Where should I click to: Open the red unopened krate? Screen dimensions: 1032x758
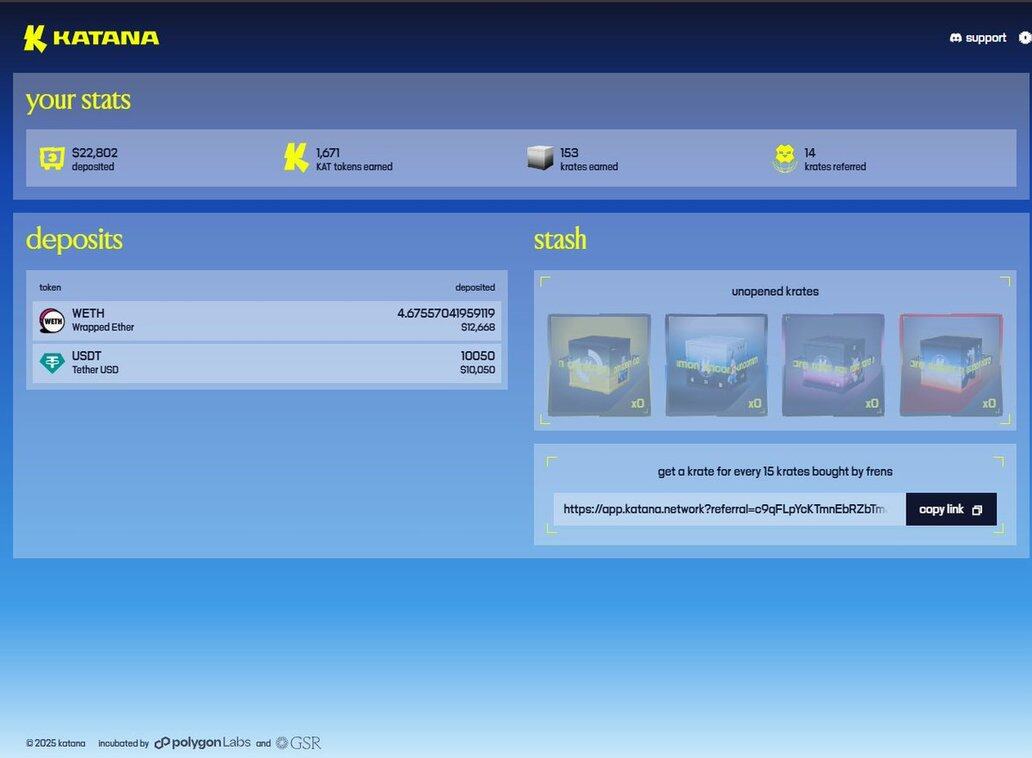pyautogui.click(x=950, y=365)
